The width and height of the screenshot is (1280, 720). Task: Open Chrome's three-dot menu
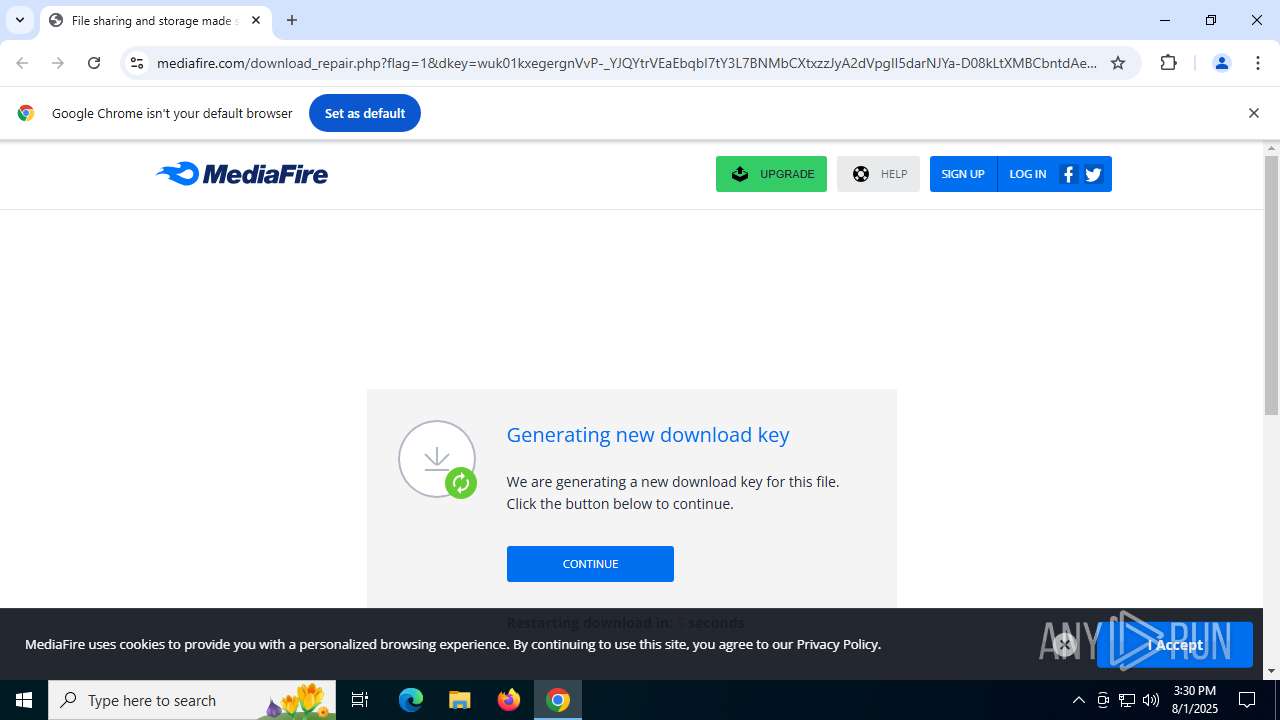1257,63
